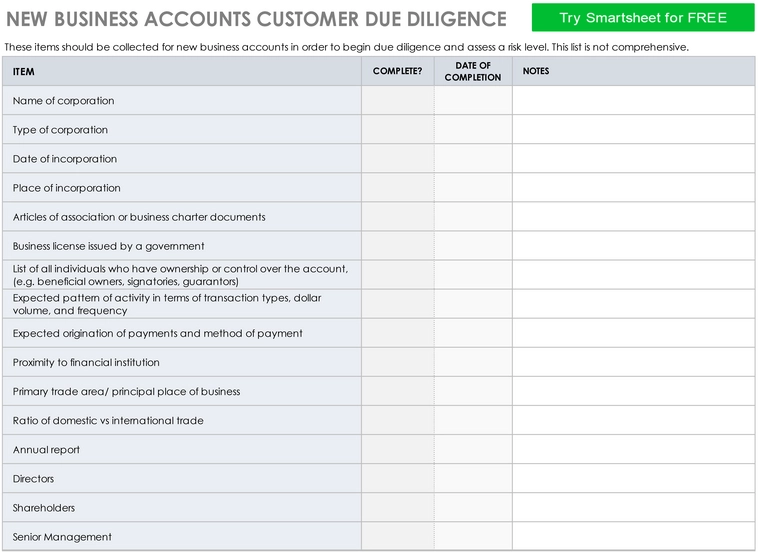Click the Date of Completion cell for Date of incorporation
The image size is (758, 553).
click(x=473, y=159)
